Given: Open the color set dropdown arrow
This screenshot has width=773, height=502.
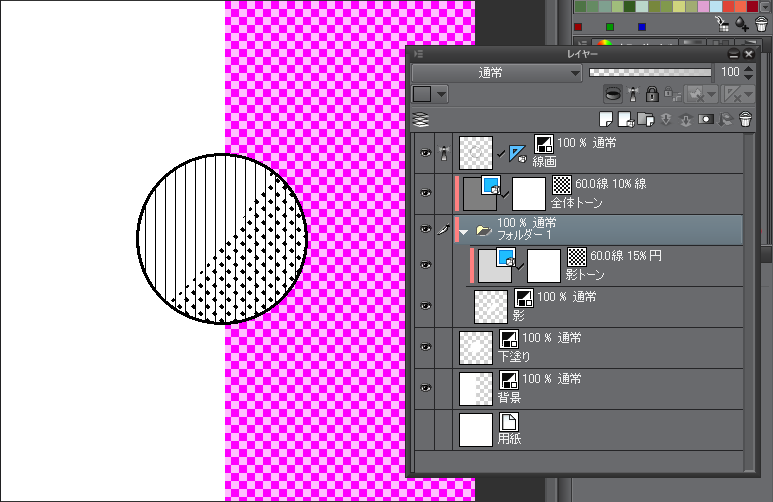Looking at the screenshot, I should [766, 6].
